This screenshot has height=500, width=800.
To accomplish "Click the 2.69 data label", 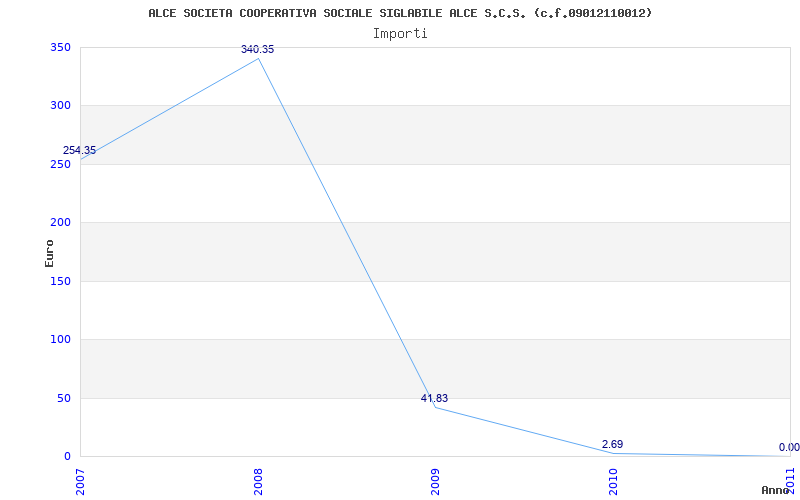I will pyautogui.click(x=612, y=444).
